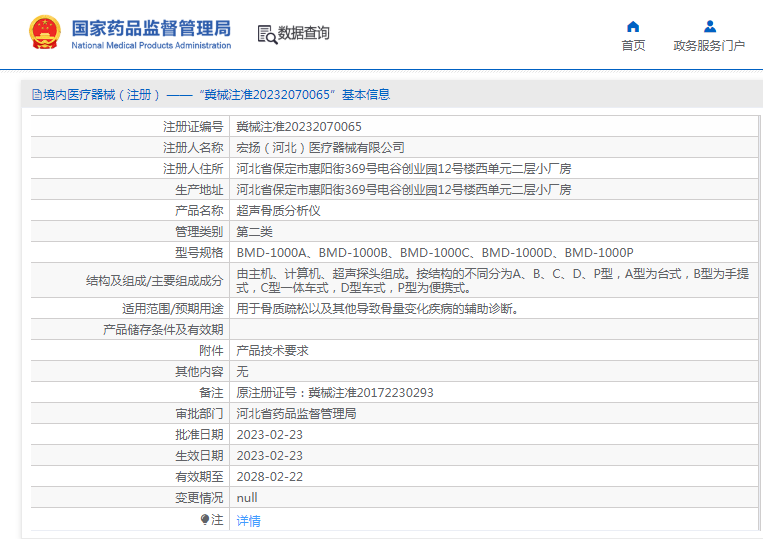Click the 有效期至 row label
Screen dimensions: 763x539
199,476
